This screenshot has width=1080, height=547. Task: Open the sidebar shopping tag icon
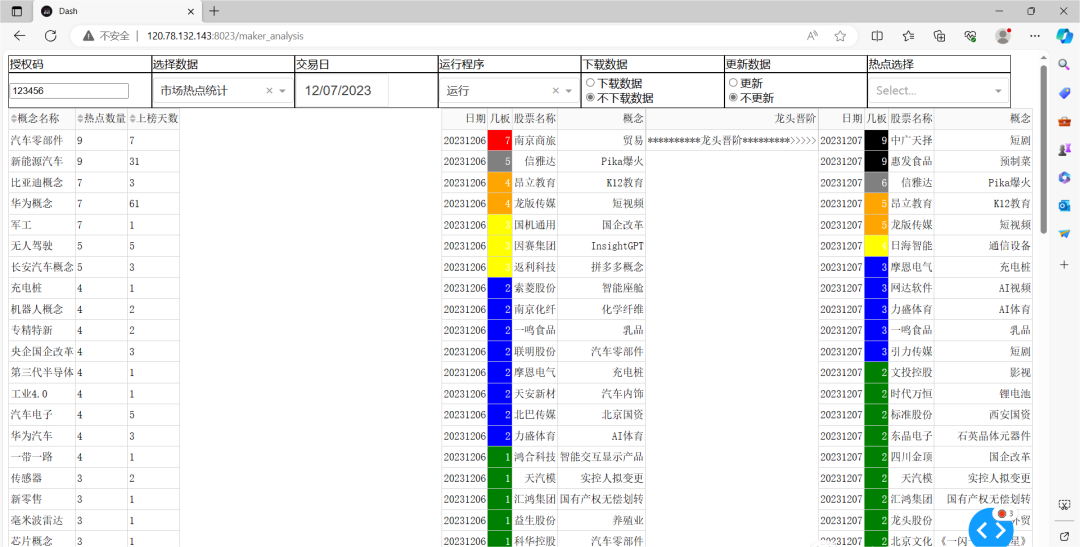[x=1064, y=92]
